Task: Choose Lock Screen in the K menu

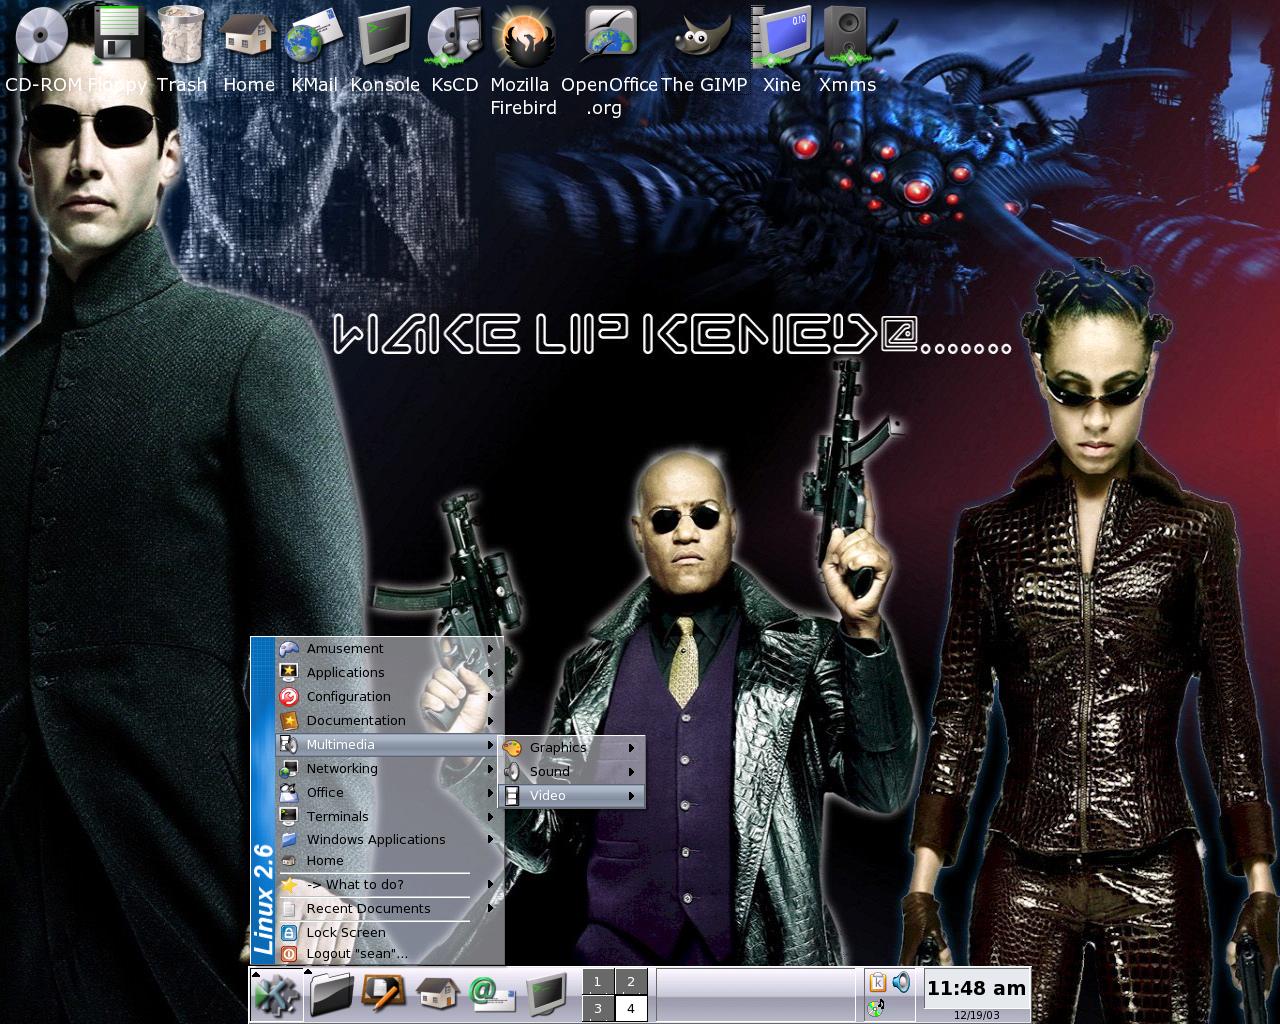Action: 389,933
